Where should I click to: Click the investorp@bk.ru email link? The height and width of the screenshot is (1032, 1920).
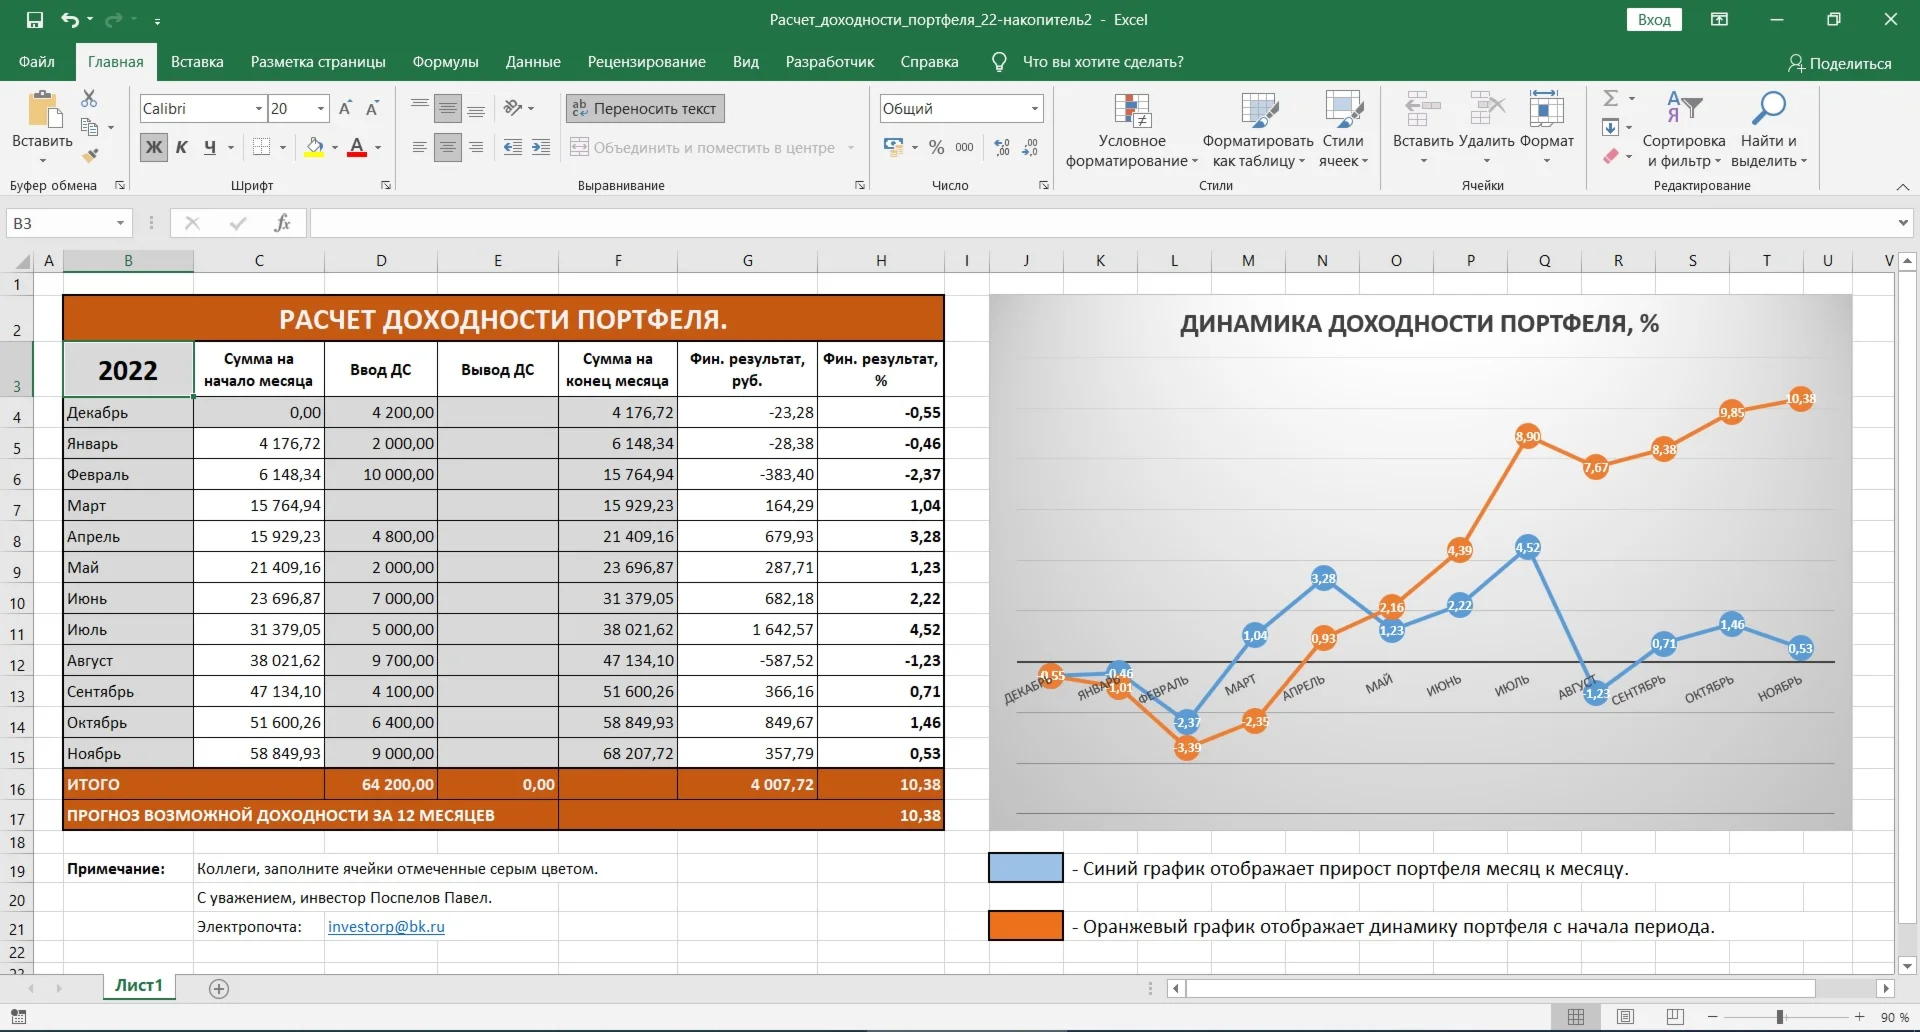(386, 927)
